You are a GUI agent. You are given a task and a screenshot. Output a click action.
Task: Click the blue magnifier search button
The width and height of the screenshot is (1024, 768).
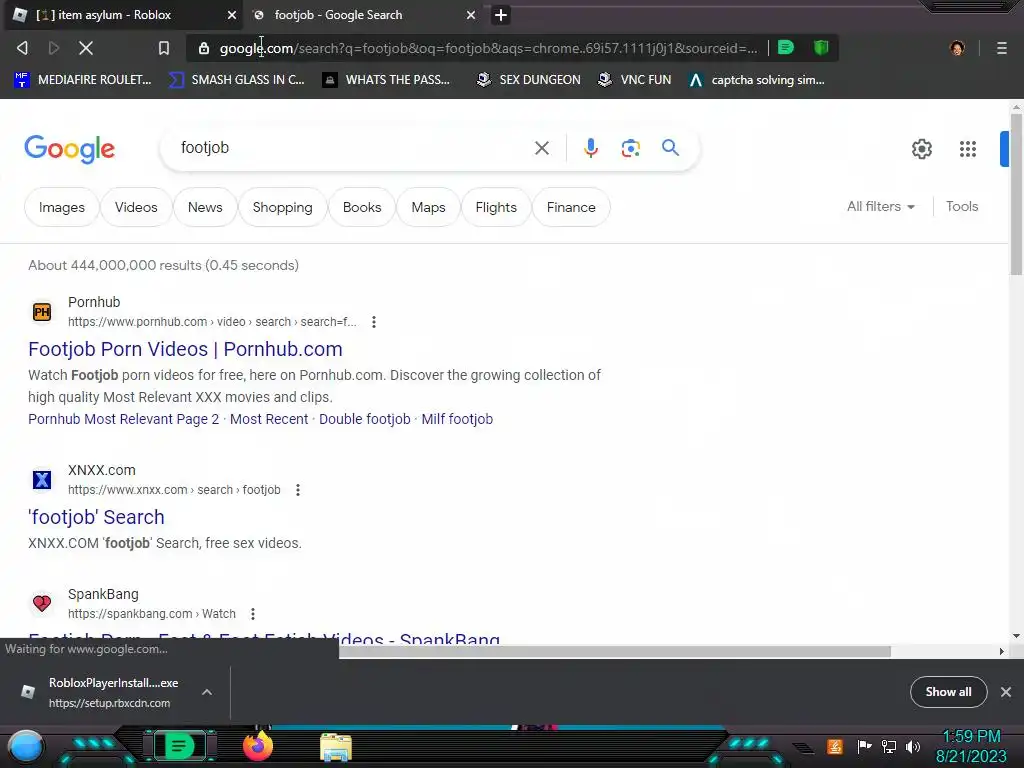(x=670, y=148)
